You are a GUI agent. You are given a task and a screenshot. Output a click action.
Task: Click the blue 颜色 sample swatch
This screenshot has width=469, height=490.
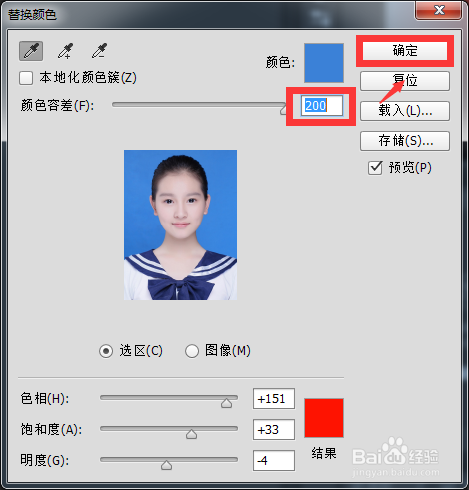(x=324, y=63)
